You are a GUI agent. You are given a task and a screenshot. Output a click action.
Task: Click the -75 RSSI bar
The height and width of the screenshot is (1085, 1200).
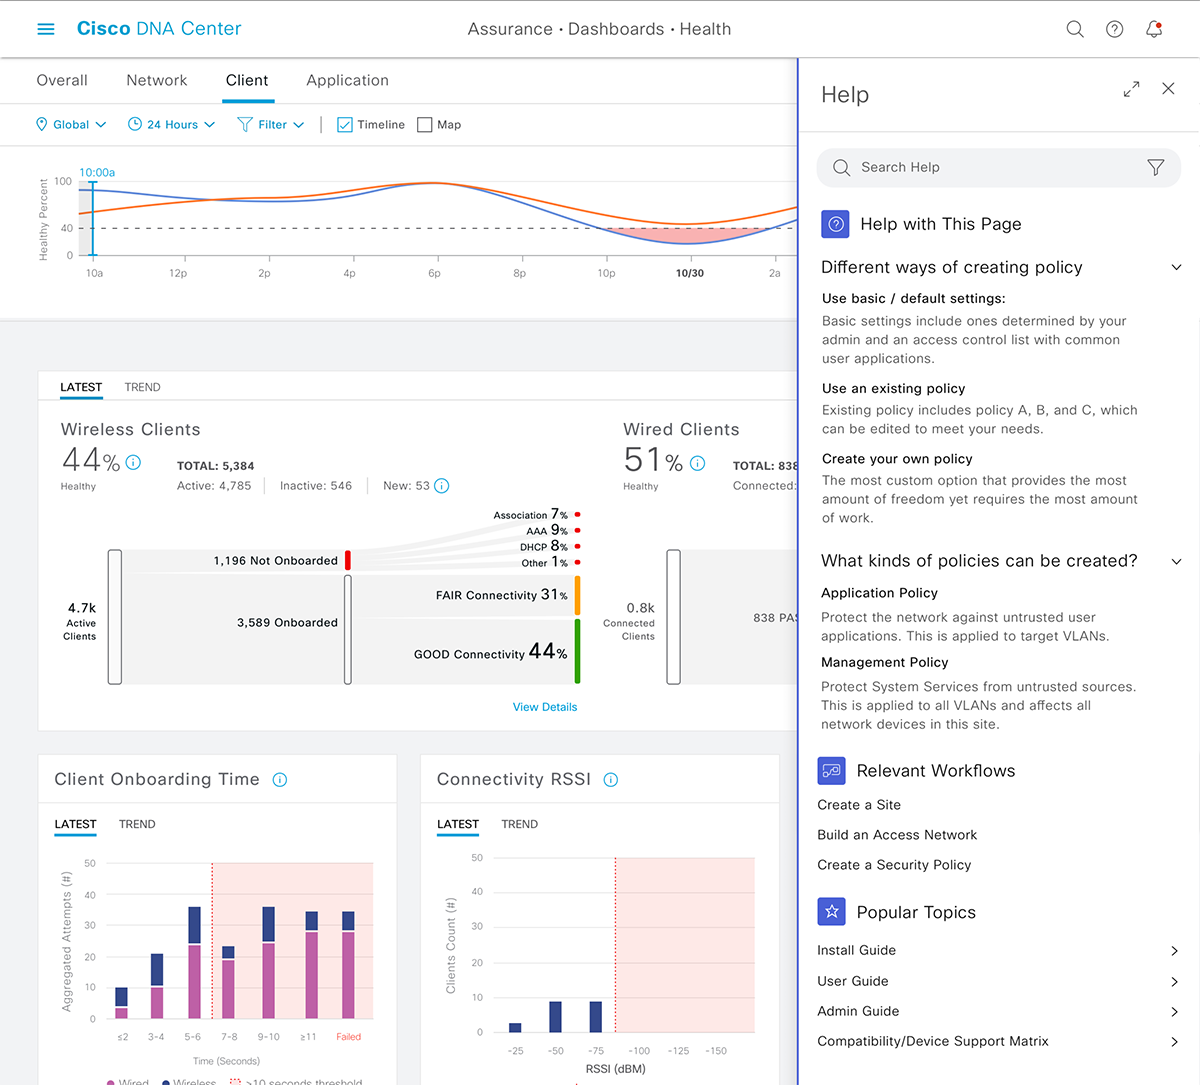[x=596, y=1017]
